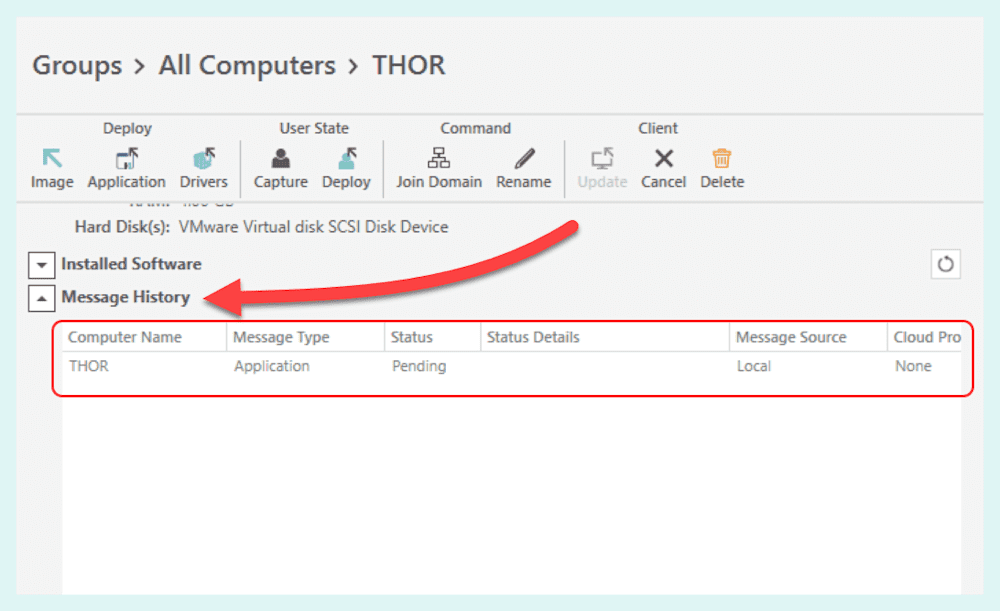Screen dimensions: 1000x611
Task: Click the Pending status cell
Action: click(419, 367)
